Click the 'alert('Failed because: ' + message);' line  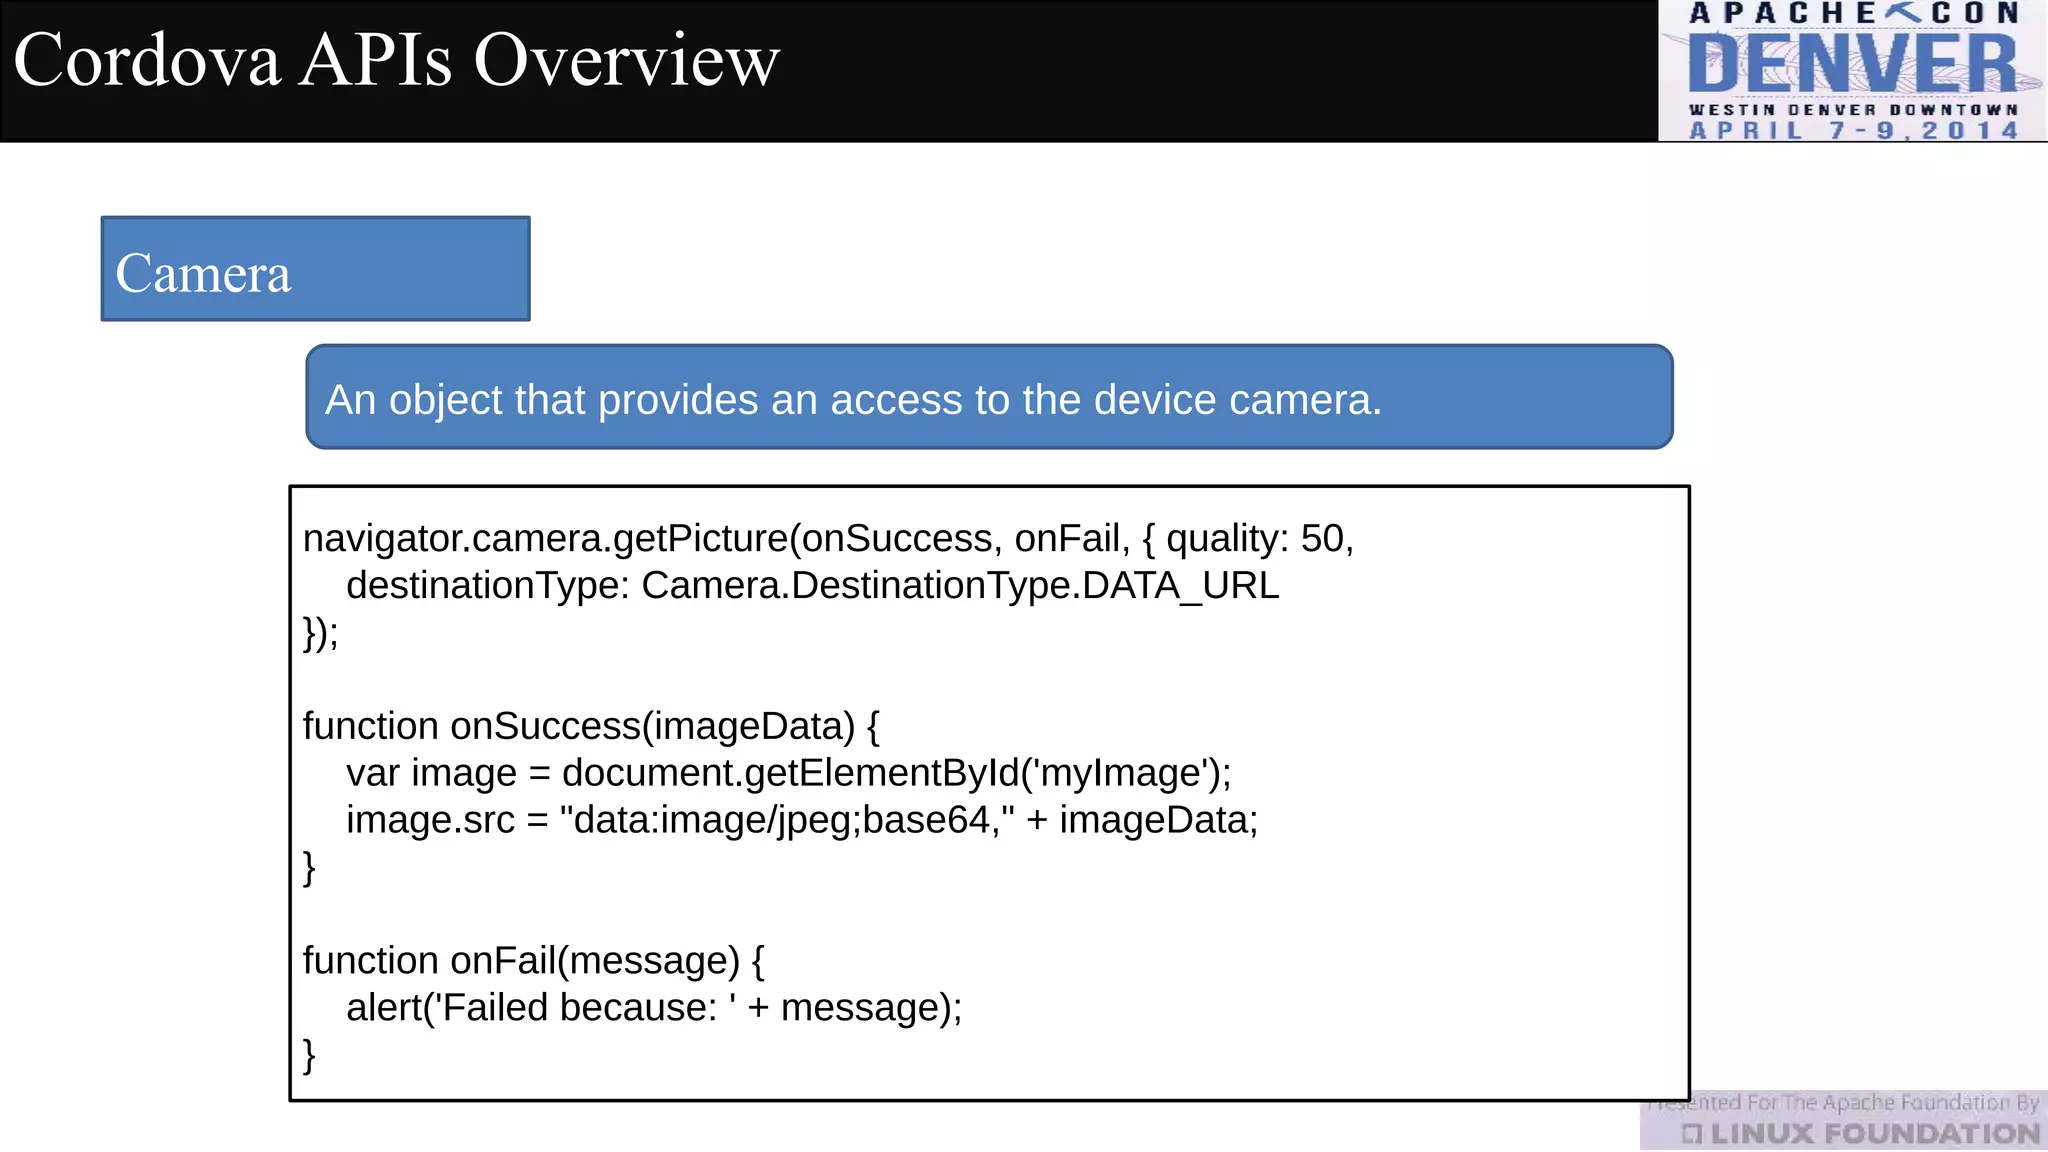click(x=654, y=1008)
